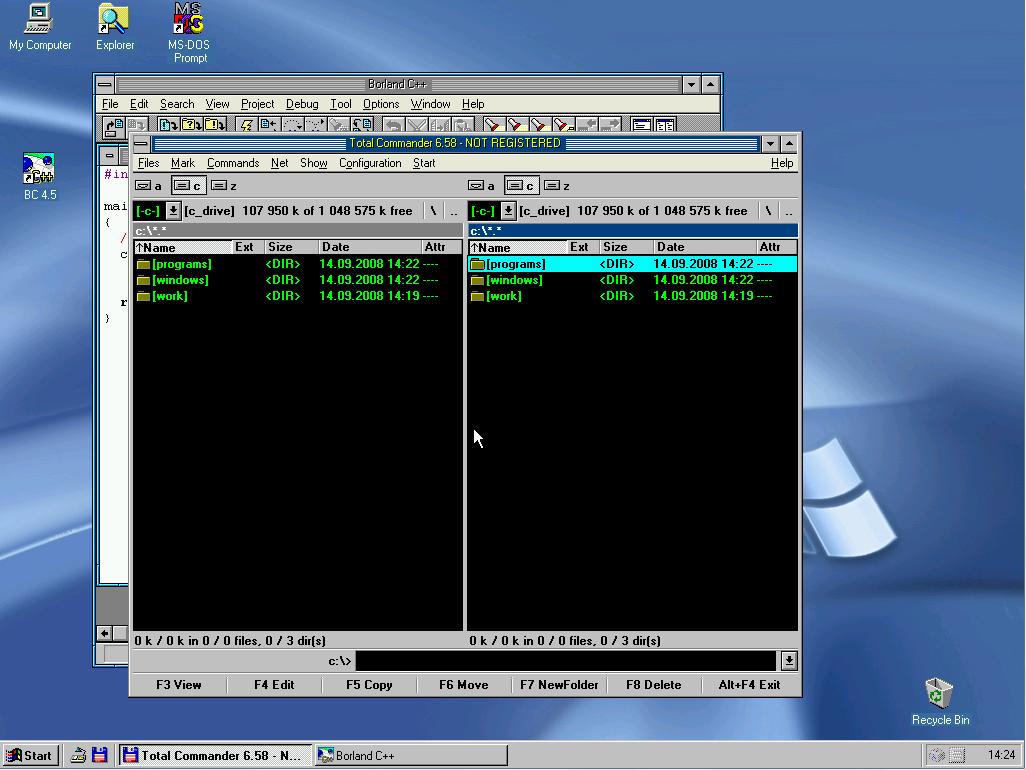1026x770 pixels.
Task: Click the left panel c:\*.* path bar
Action: point(298,230)
